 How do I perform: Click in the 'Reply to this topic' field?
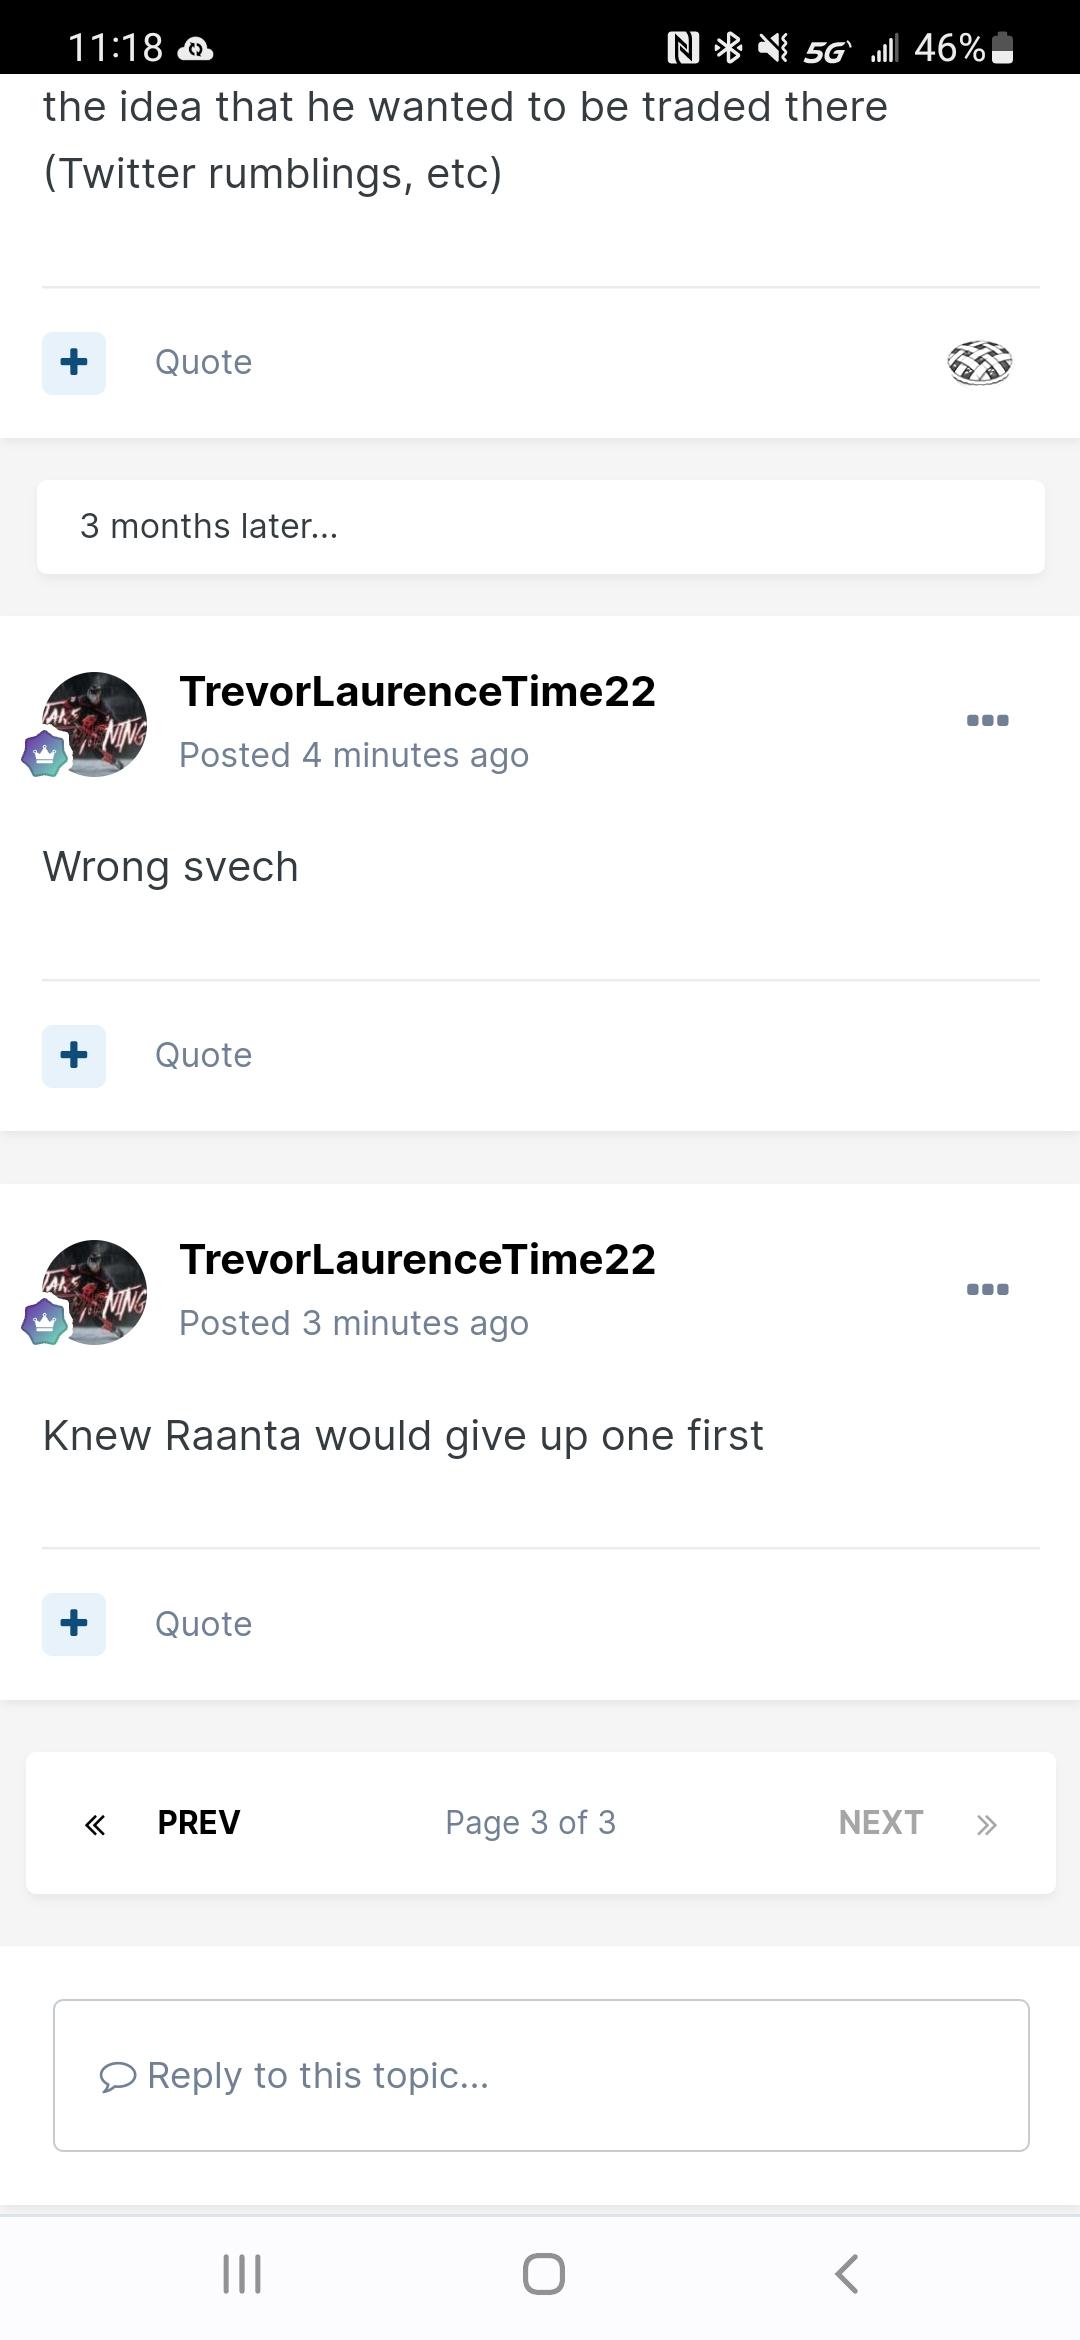pos(540,2075)
